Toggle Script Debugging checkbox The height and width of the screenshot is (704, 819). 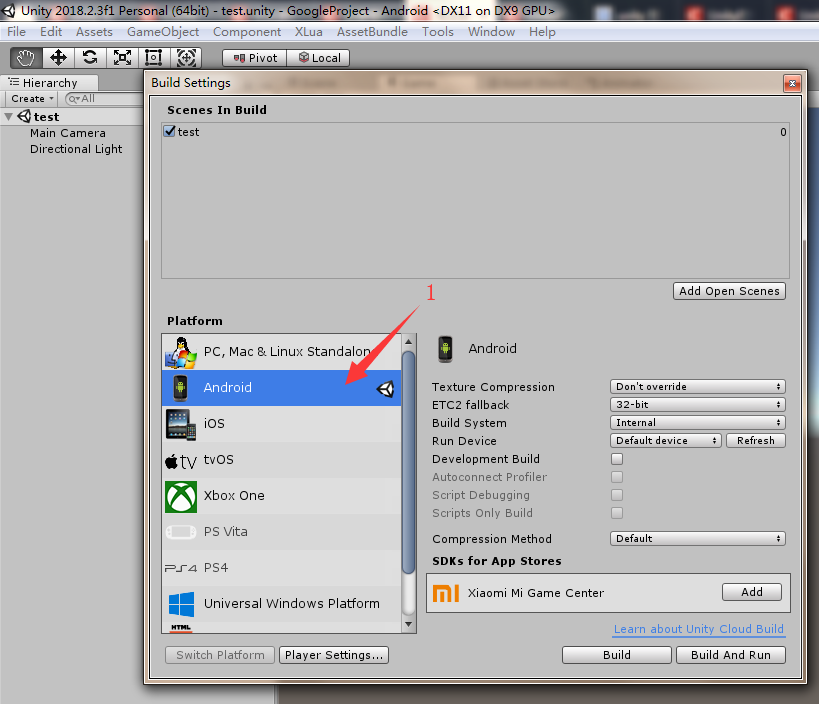[617, 495]
